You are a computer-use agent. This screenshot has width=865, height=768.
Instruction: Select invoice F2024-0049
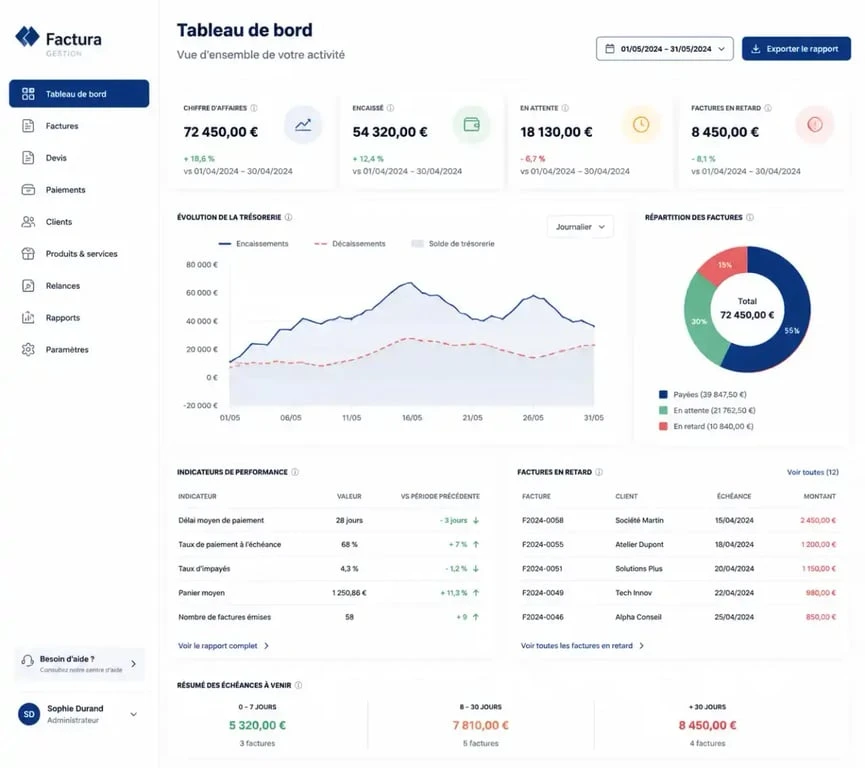[x=543, y=593]
